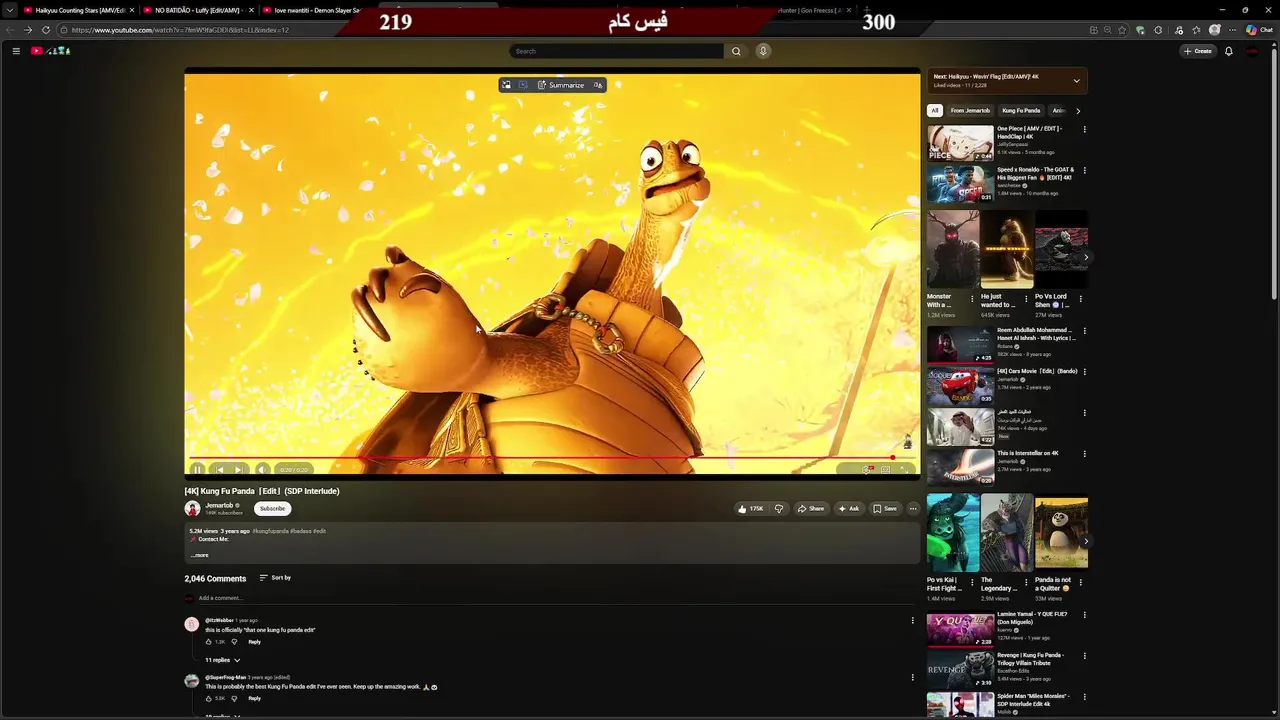1280x720 pixels.
Task: Subscribe to Jemartob channel
Action: click(272, 509)
